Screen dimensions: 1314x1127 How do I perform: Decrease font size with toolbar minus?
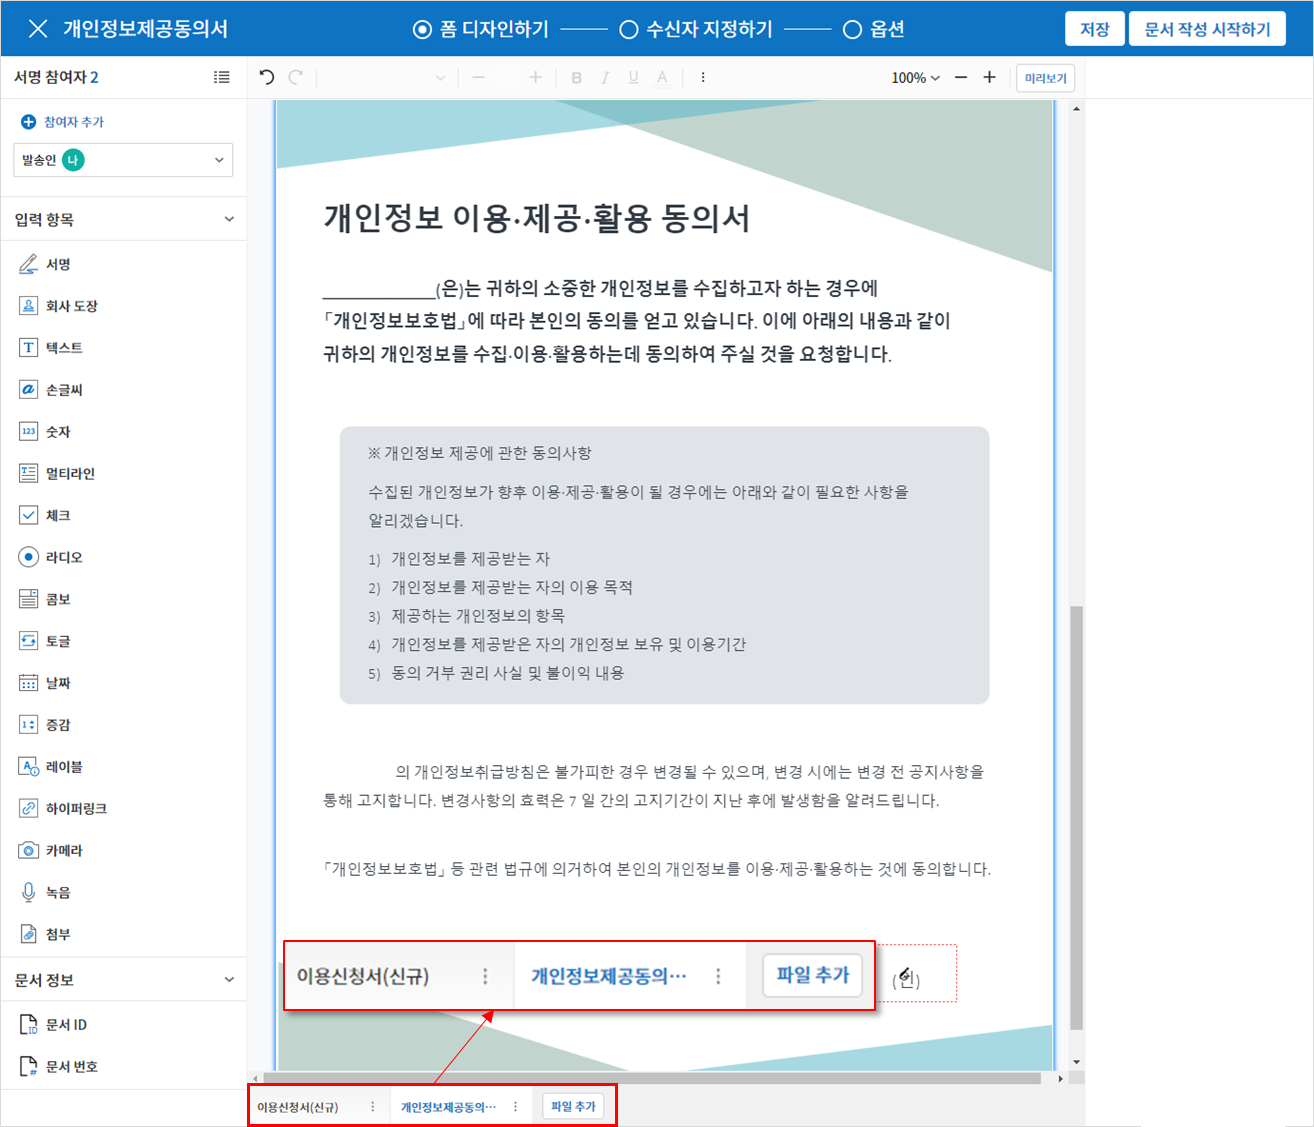pyautogui.click(x=478, y=77)
